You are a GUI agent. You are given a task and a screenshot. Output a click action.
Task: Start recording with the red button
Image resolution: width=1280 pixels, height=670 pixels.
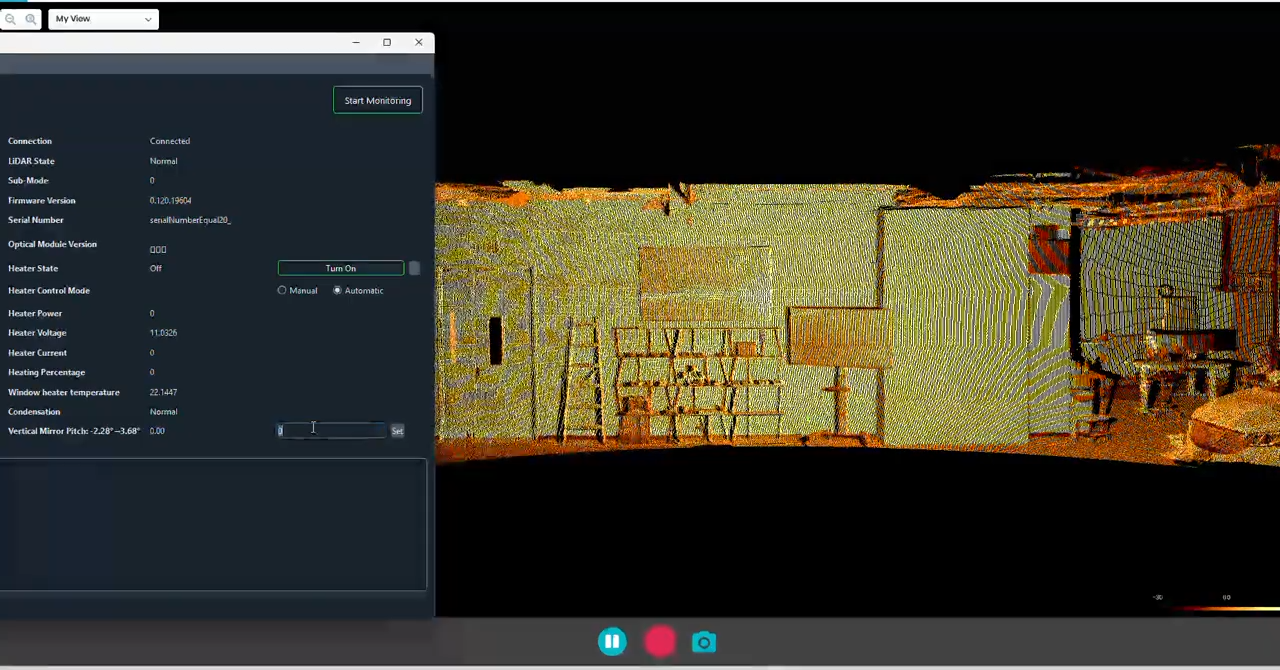[x=660, y=642]
